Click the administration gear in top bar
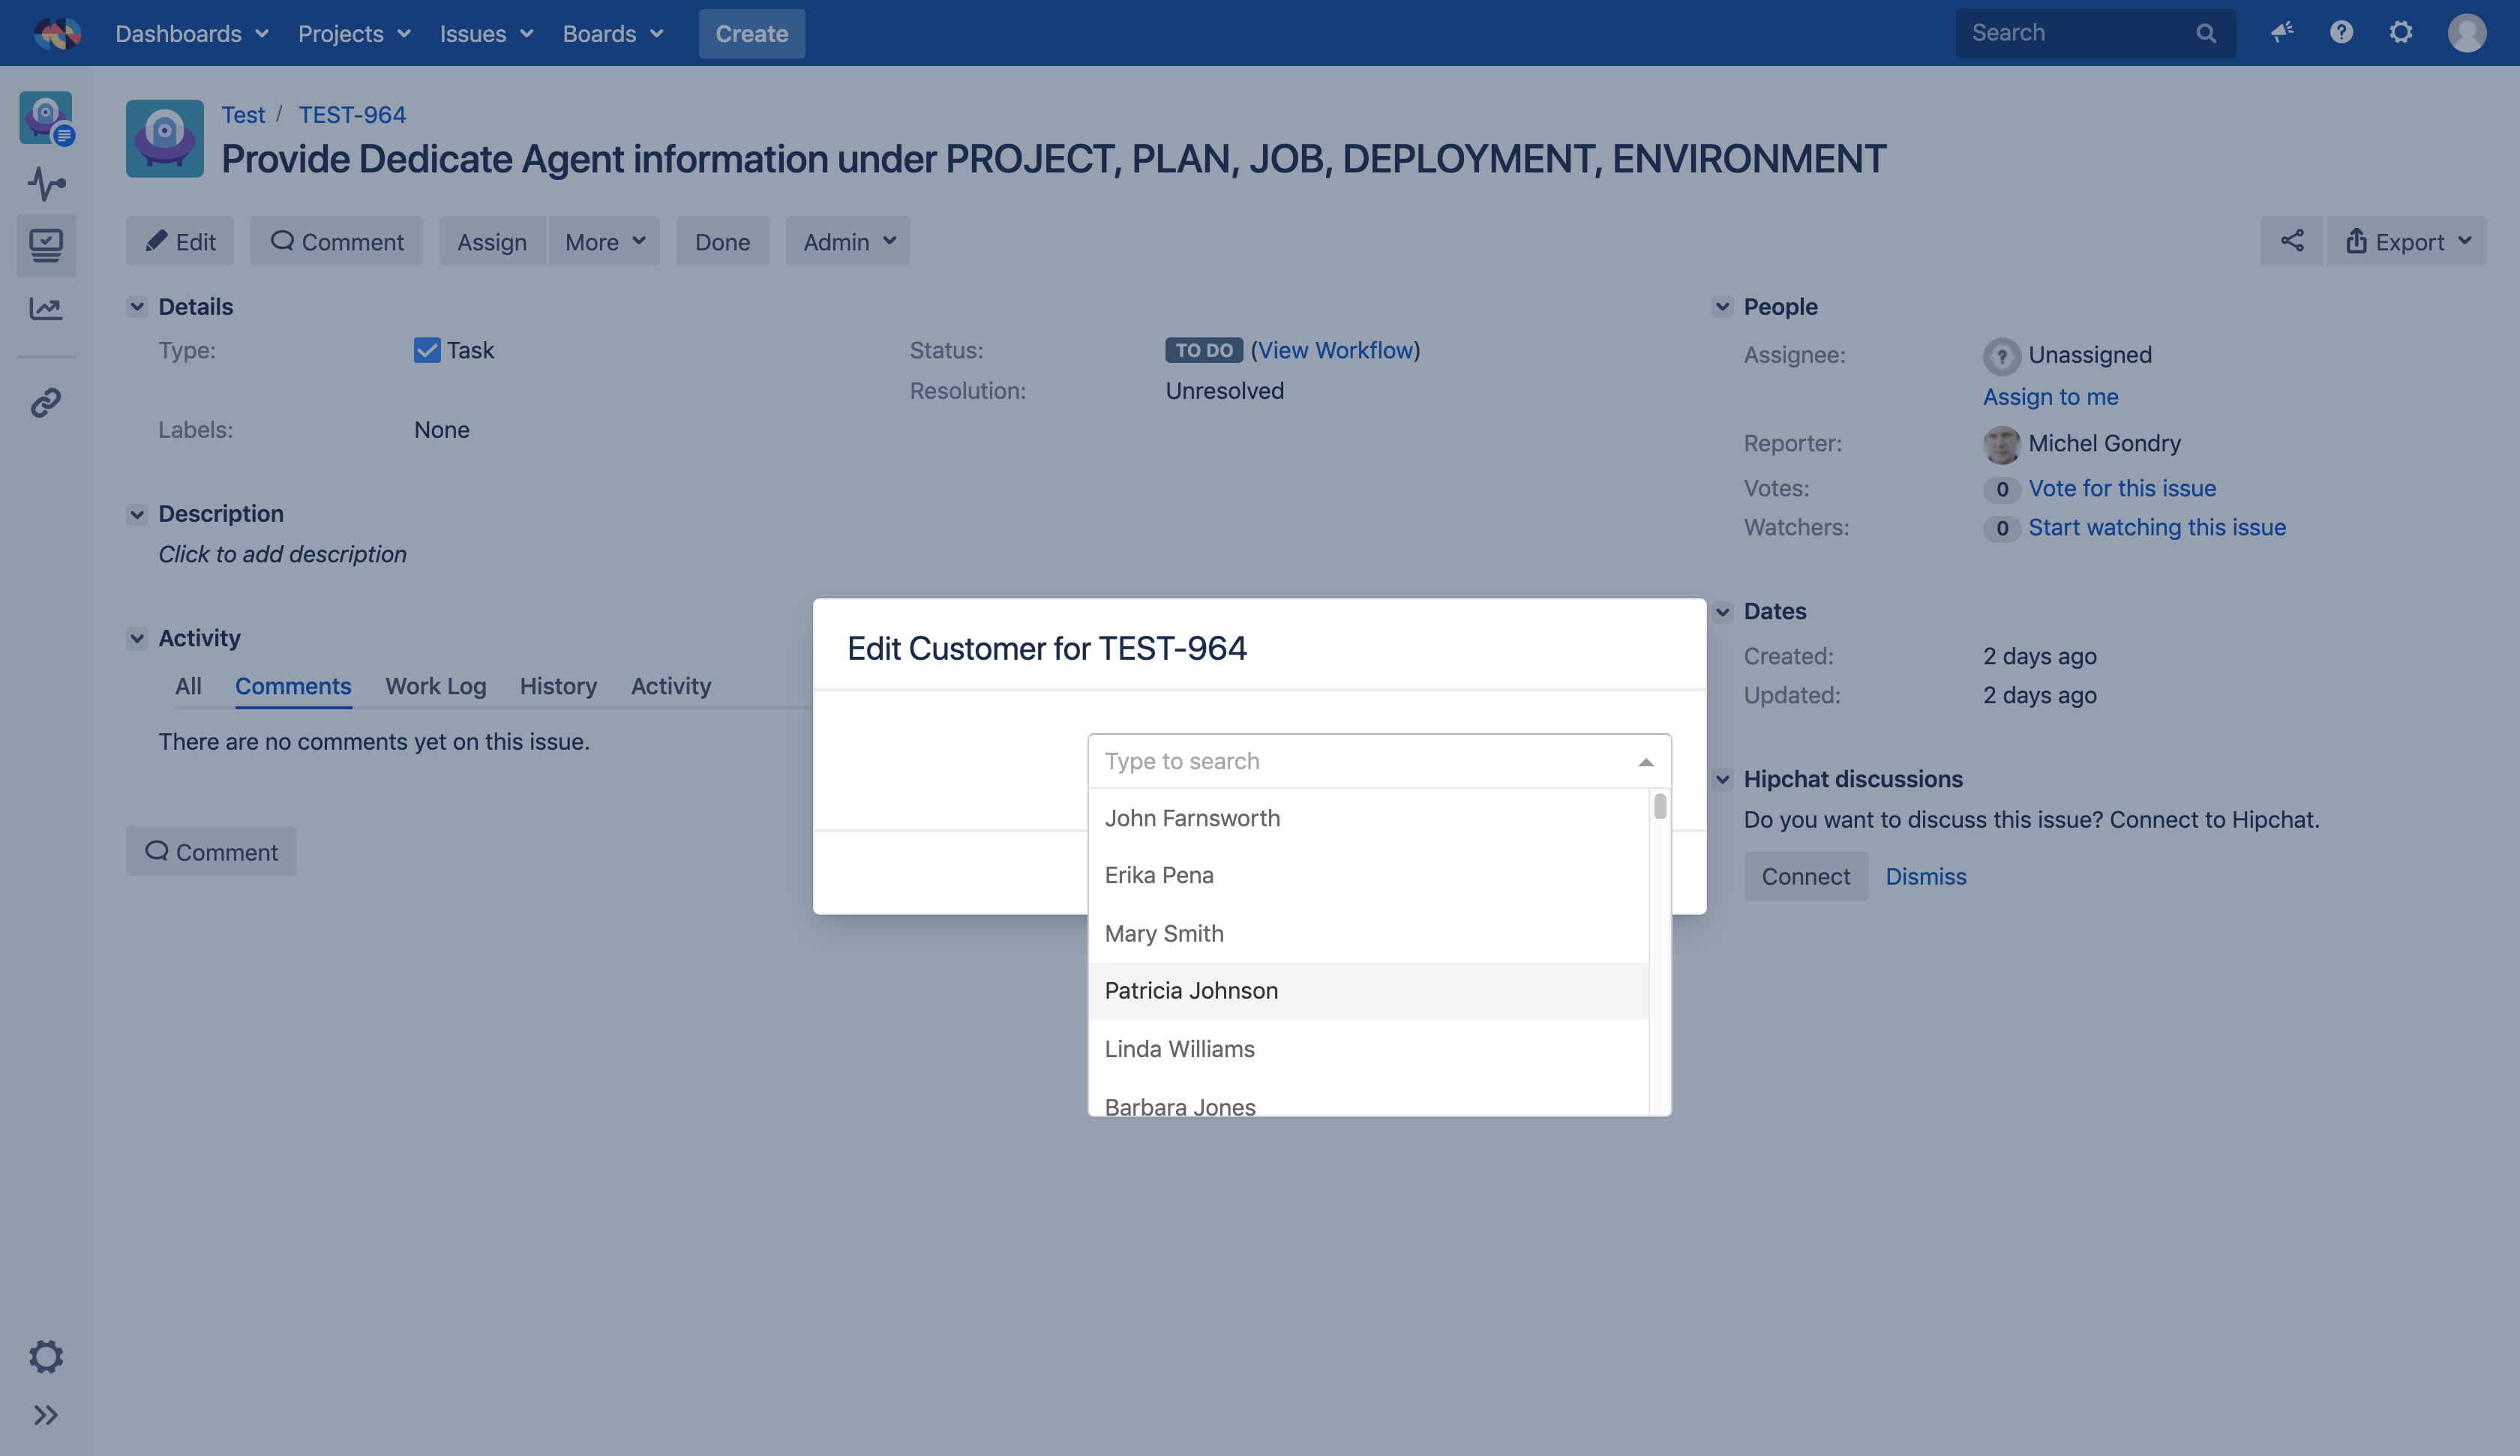 click(x=2401, y=33)
